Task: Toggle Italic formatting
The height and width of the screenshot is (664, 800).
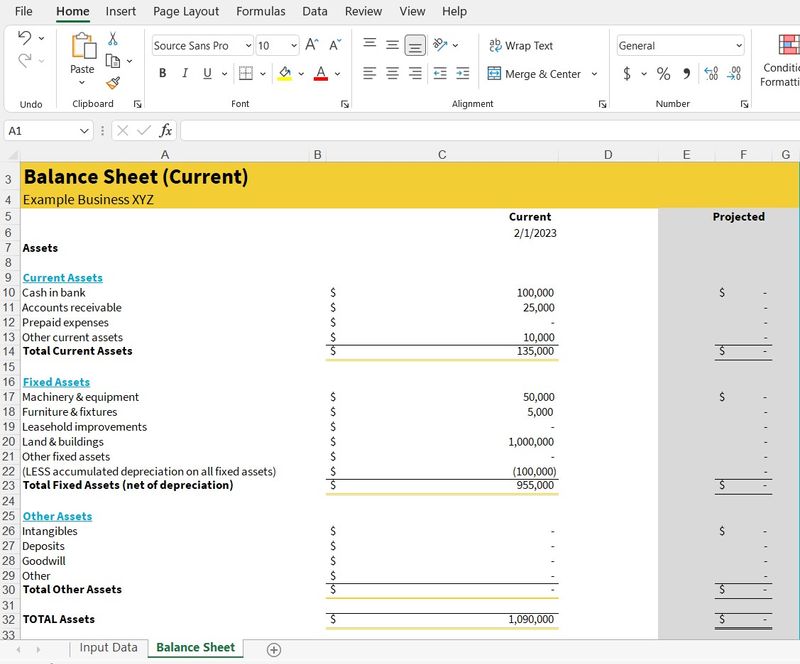Action: click(x=185, y=74)
